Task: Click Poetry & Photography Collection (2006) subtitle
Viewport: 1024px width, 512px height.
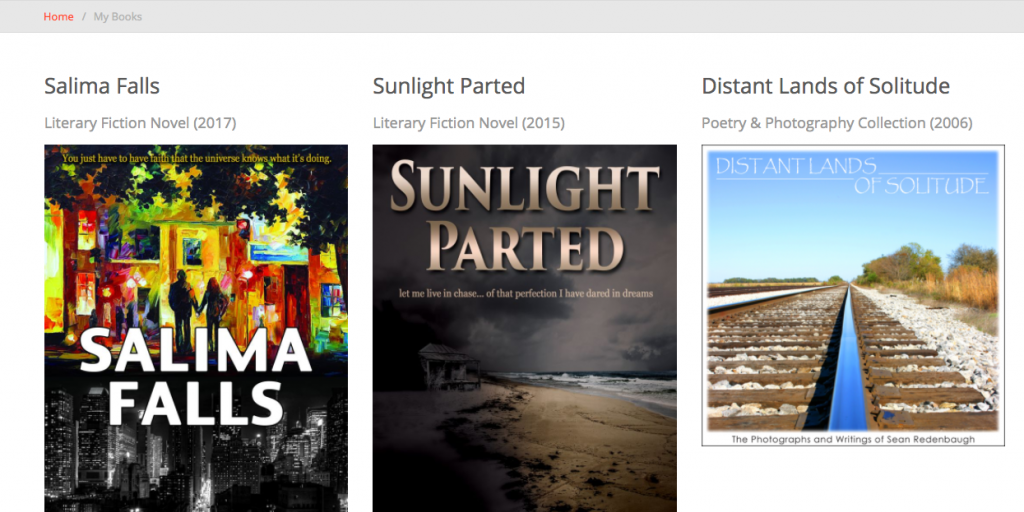Action: [836, 123]
